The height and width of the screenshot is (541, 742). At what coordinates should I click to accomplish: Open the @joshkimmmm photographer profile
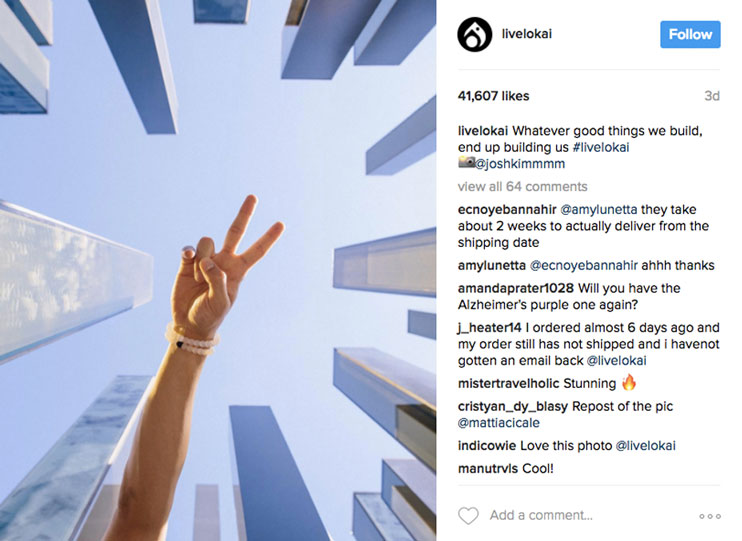(520, 164)
